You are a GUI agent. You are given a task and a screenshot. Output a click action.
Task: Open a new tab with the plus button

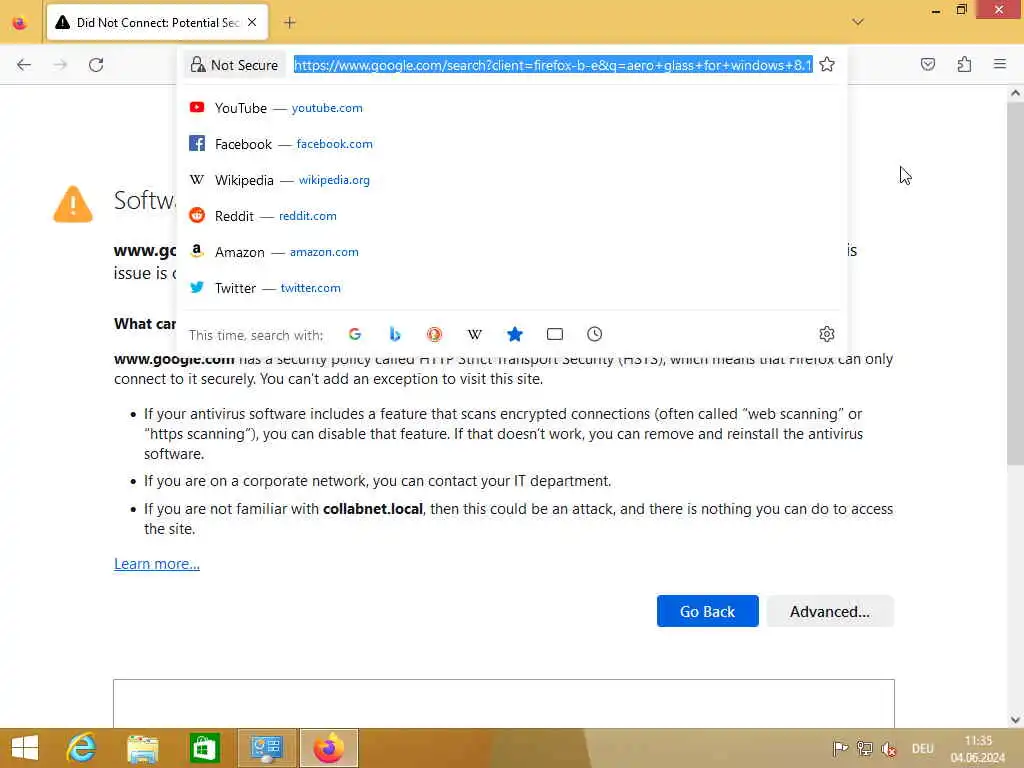point(290,23)
